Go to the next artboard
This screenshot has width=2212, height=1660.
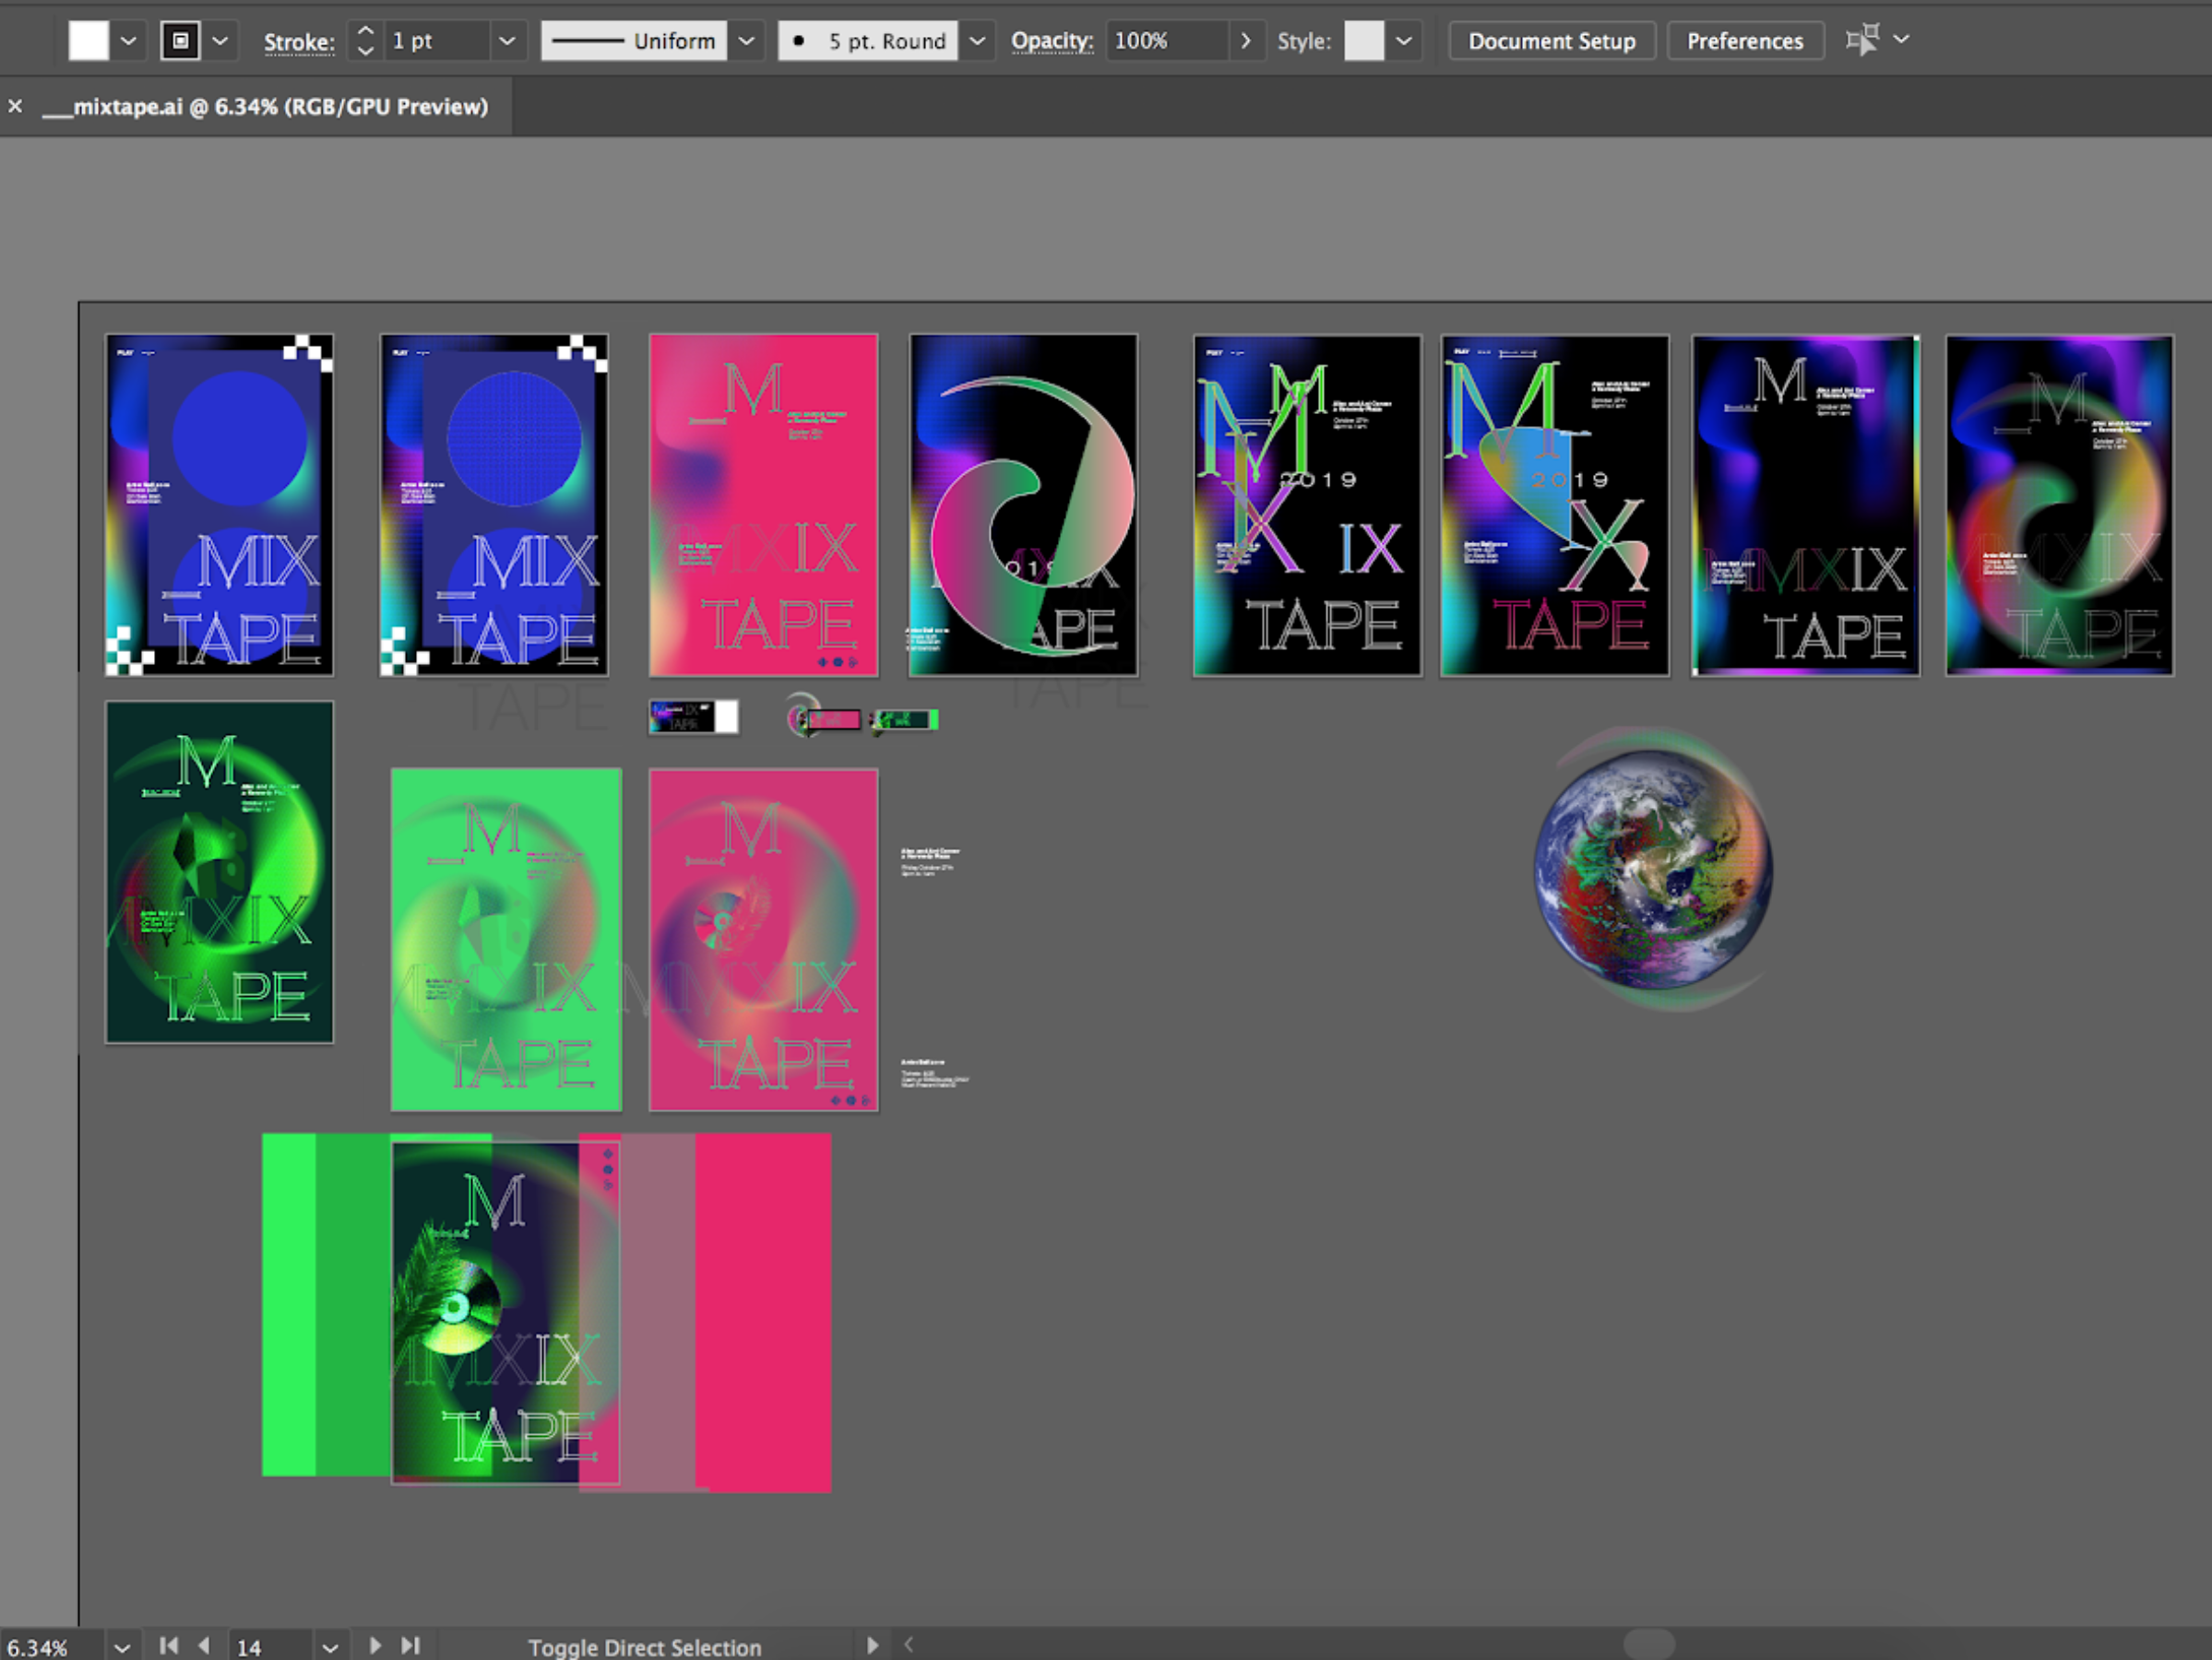pos(375,1645)
